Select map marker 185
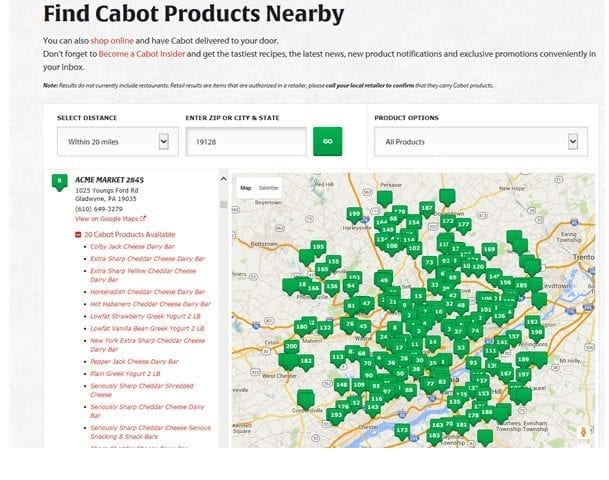This screenshot has height=480, width=609. point(521,286)
